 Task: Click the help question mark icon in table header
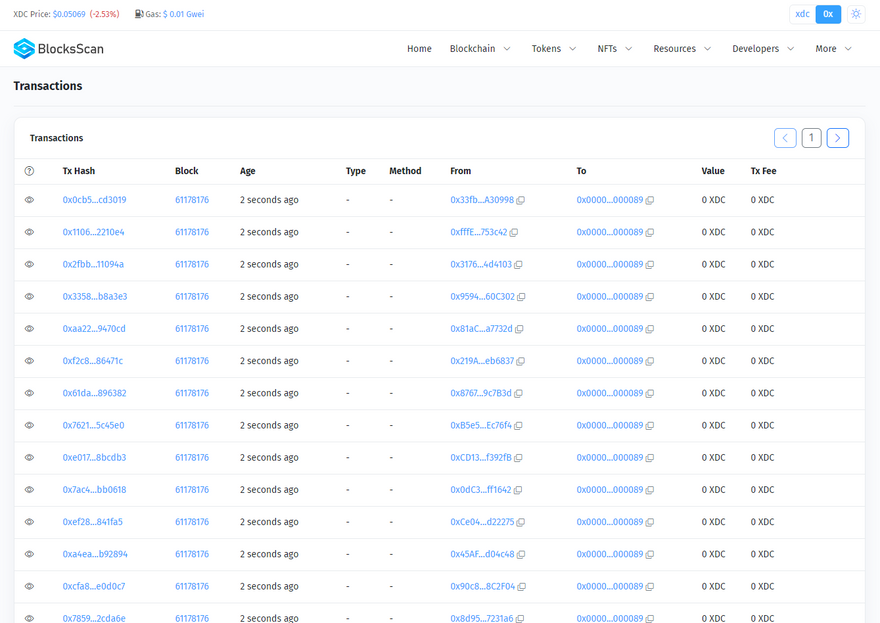[x=29, y=171]
